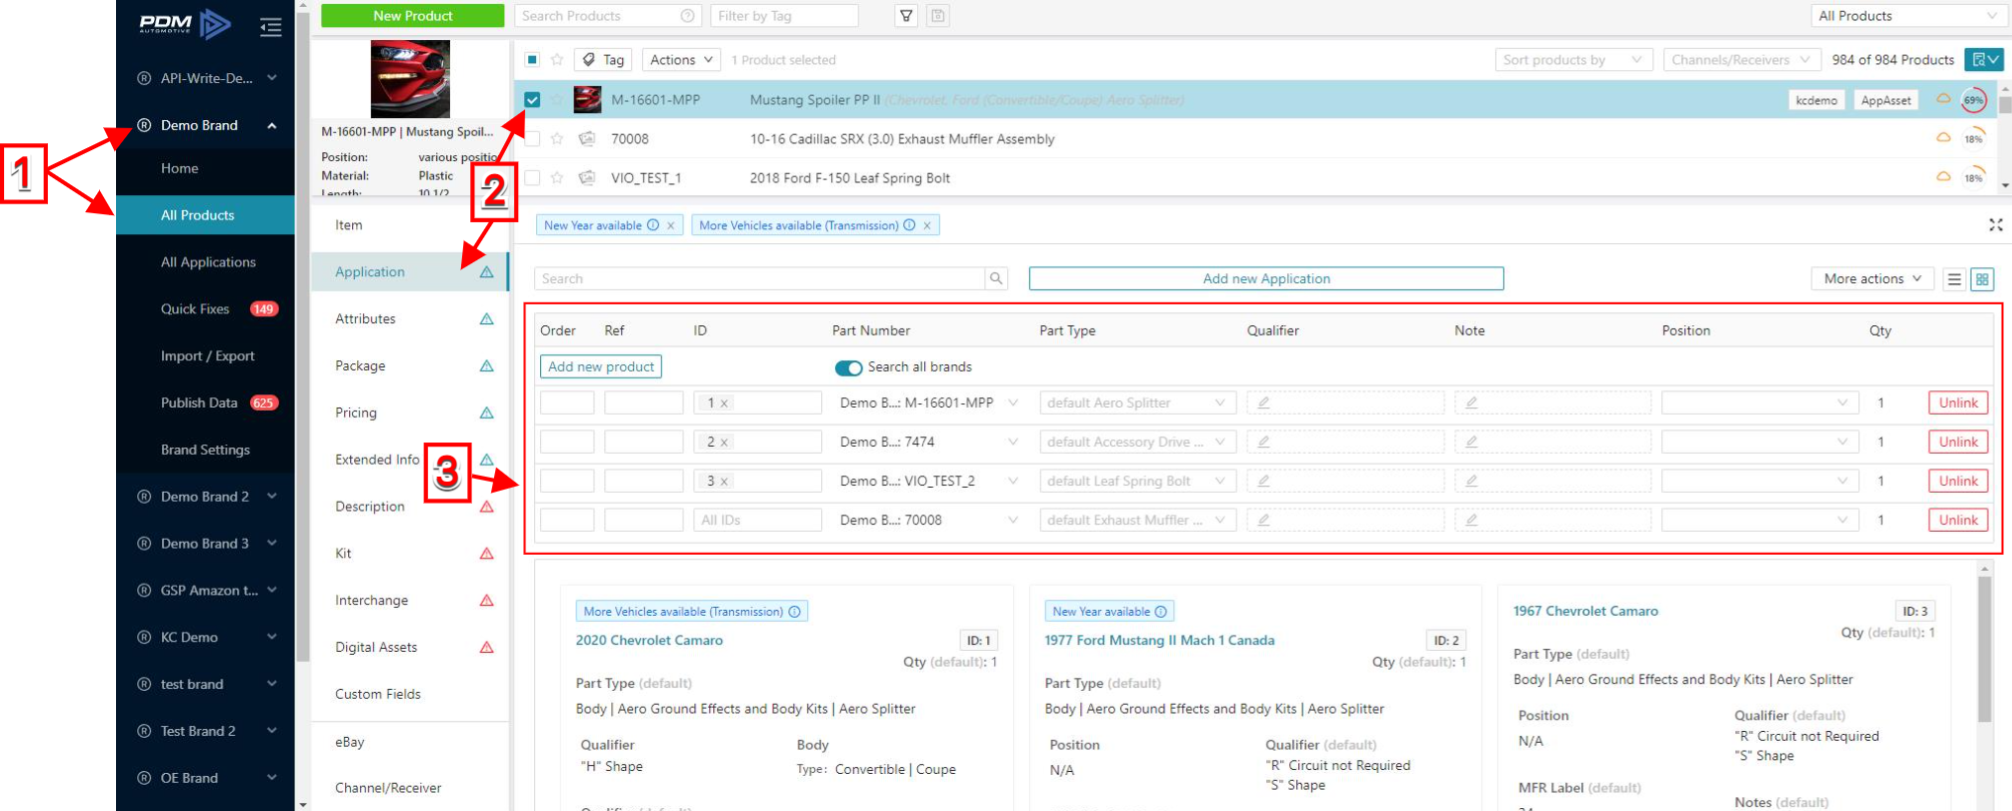Click the Search Products input field
The height and width of the screenshot is (811, 2012).
point(608,16)
